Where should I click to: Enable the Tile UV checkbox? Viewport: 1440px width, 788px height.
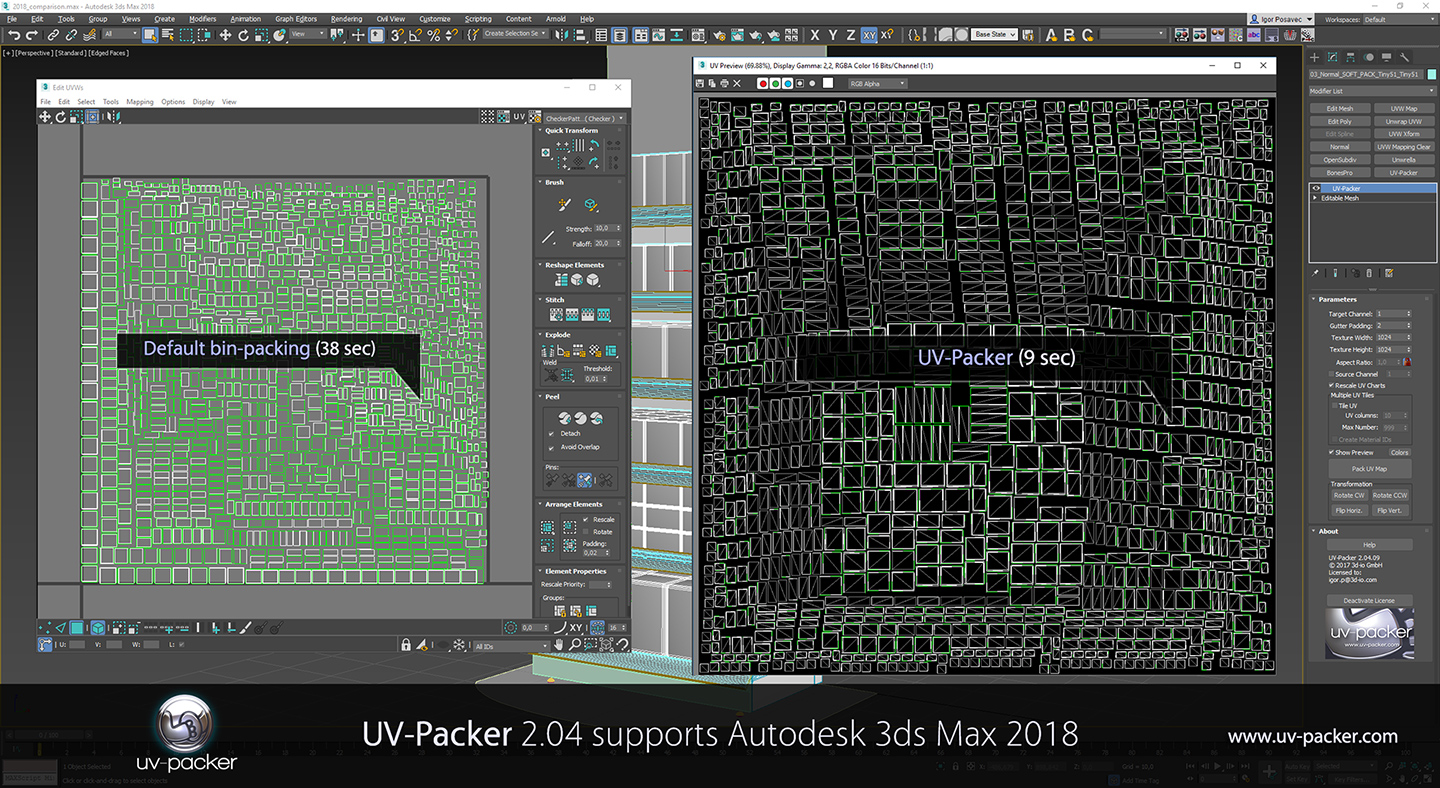[1335, 405]
